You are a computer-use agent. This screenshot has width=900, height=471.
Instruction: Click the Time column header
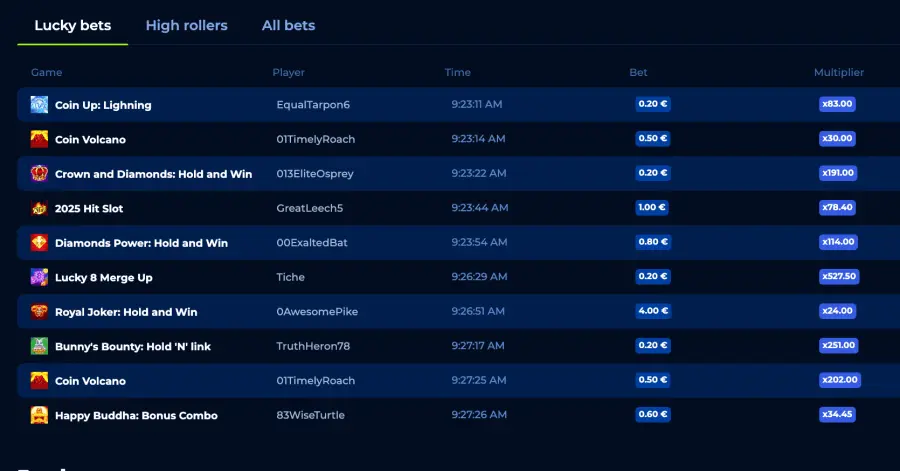point(457,72)
